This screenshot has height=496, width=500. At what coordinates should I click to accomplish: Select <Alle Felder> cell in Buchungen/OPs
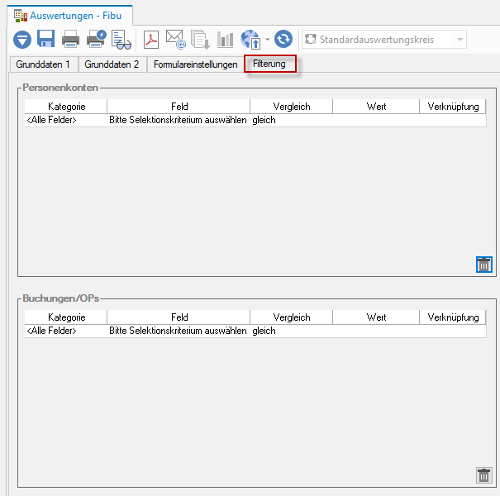[66, 331]
